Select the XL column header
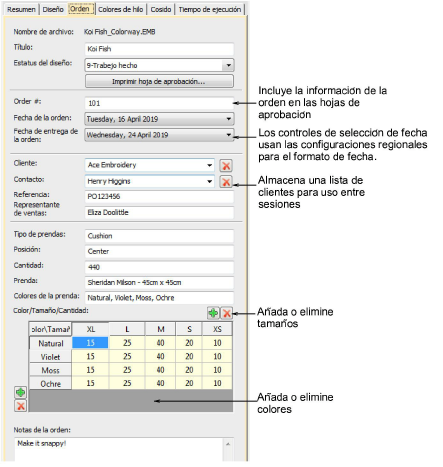 pos(90,329)
